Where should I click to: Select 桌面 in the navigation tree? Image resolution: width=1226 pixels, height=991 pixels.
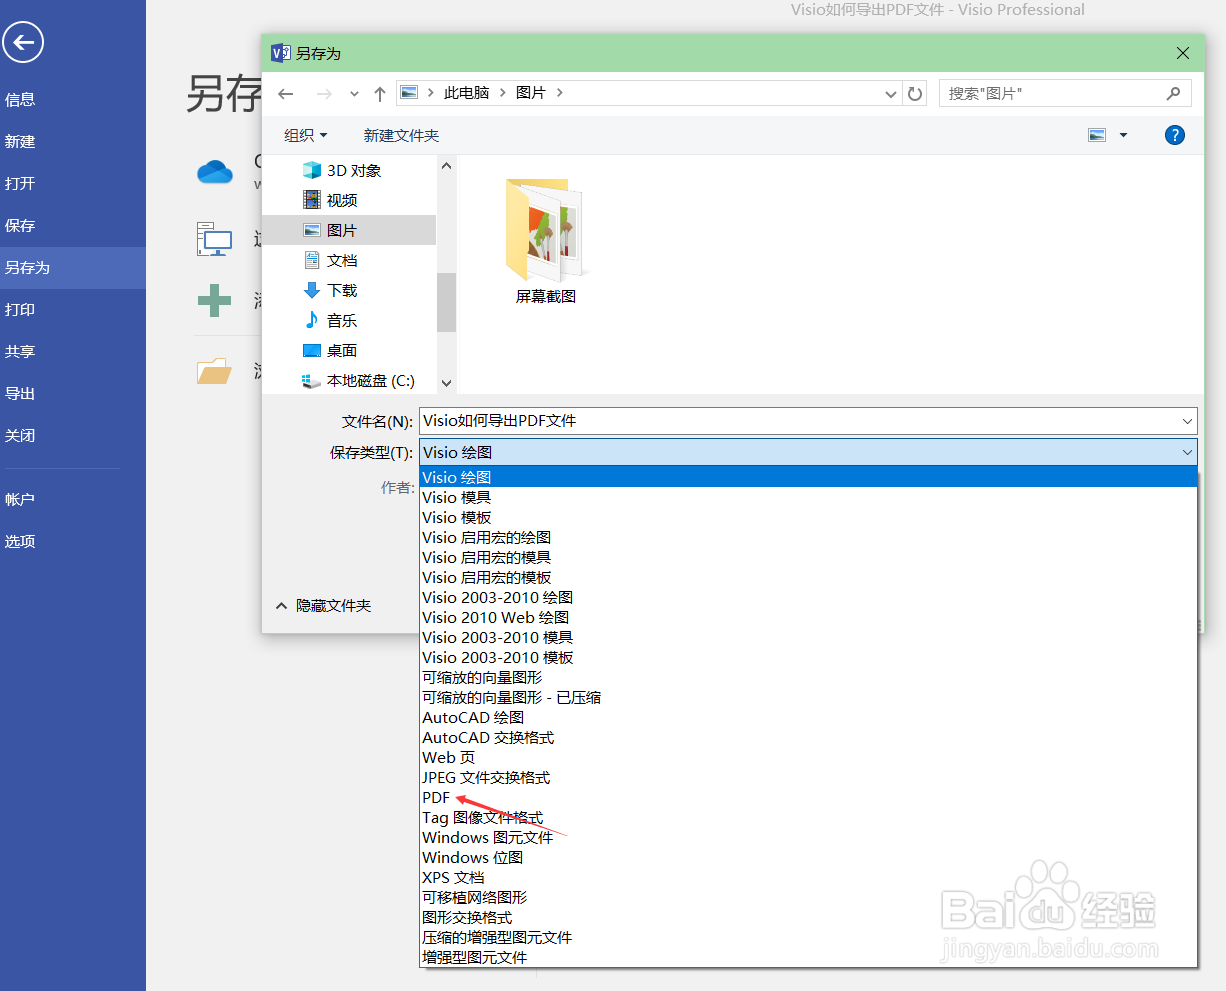coord(330,351)
